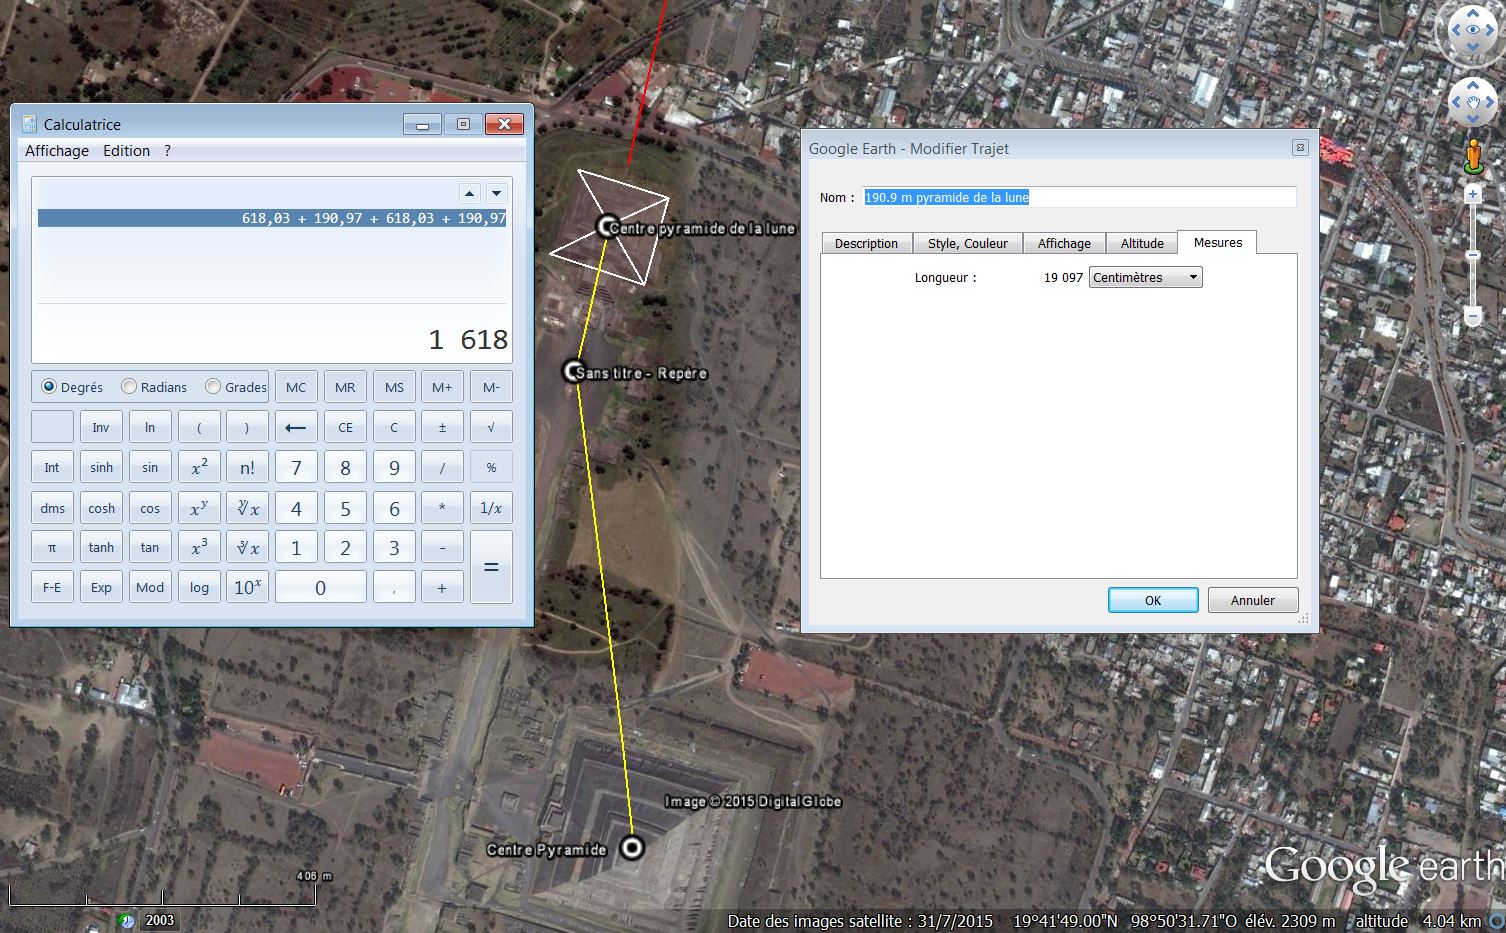1506x933 pixels.
Task: Open the Affichage menu in Calculatrice
Action: coord(57,150)
